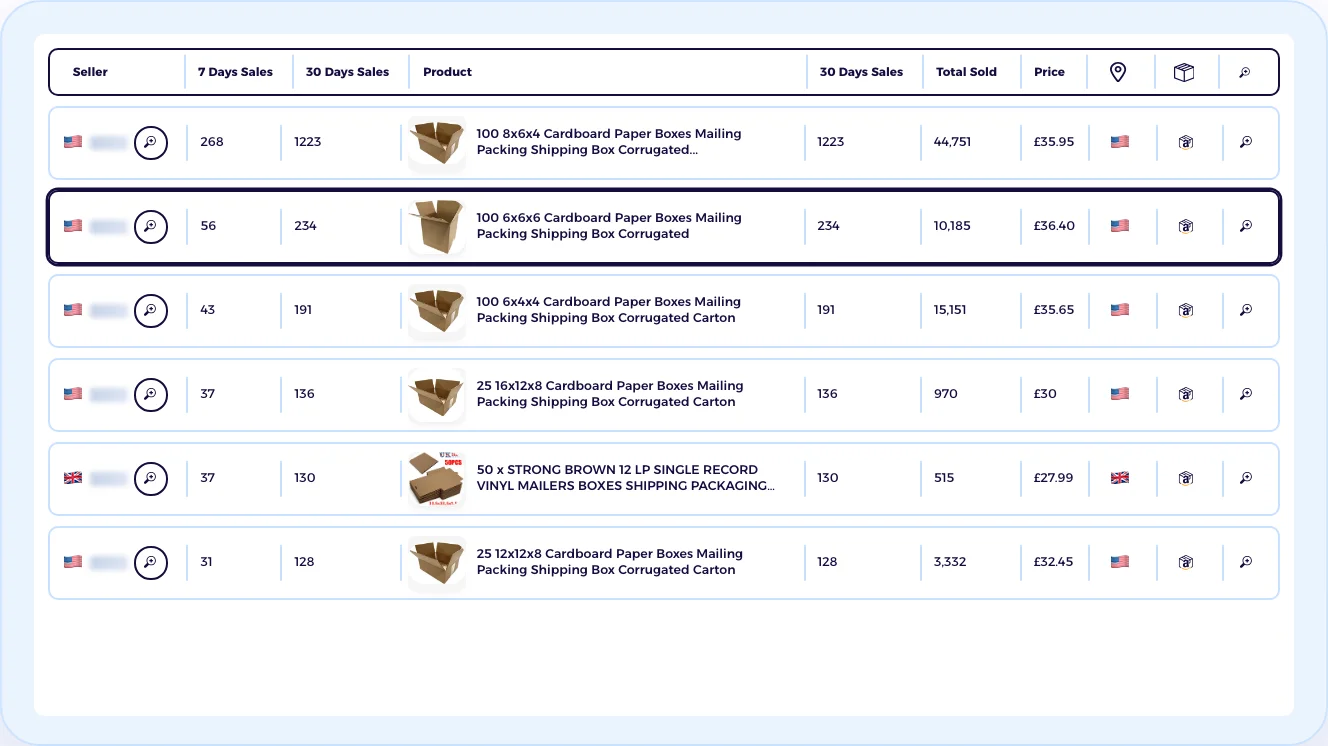Click seller search icon in 12x12x8 boxes row
The height and width of the screenshot is (746, 1328).
[151, 562]
